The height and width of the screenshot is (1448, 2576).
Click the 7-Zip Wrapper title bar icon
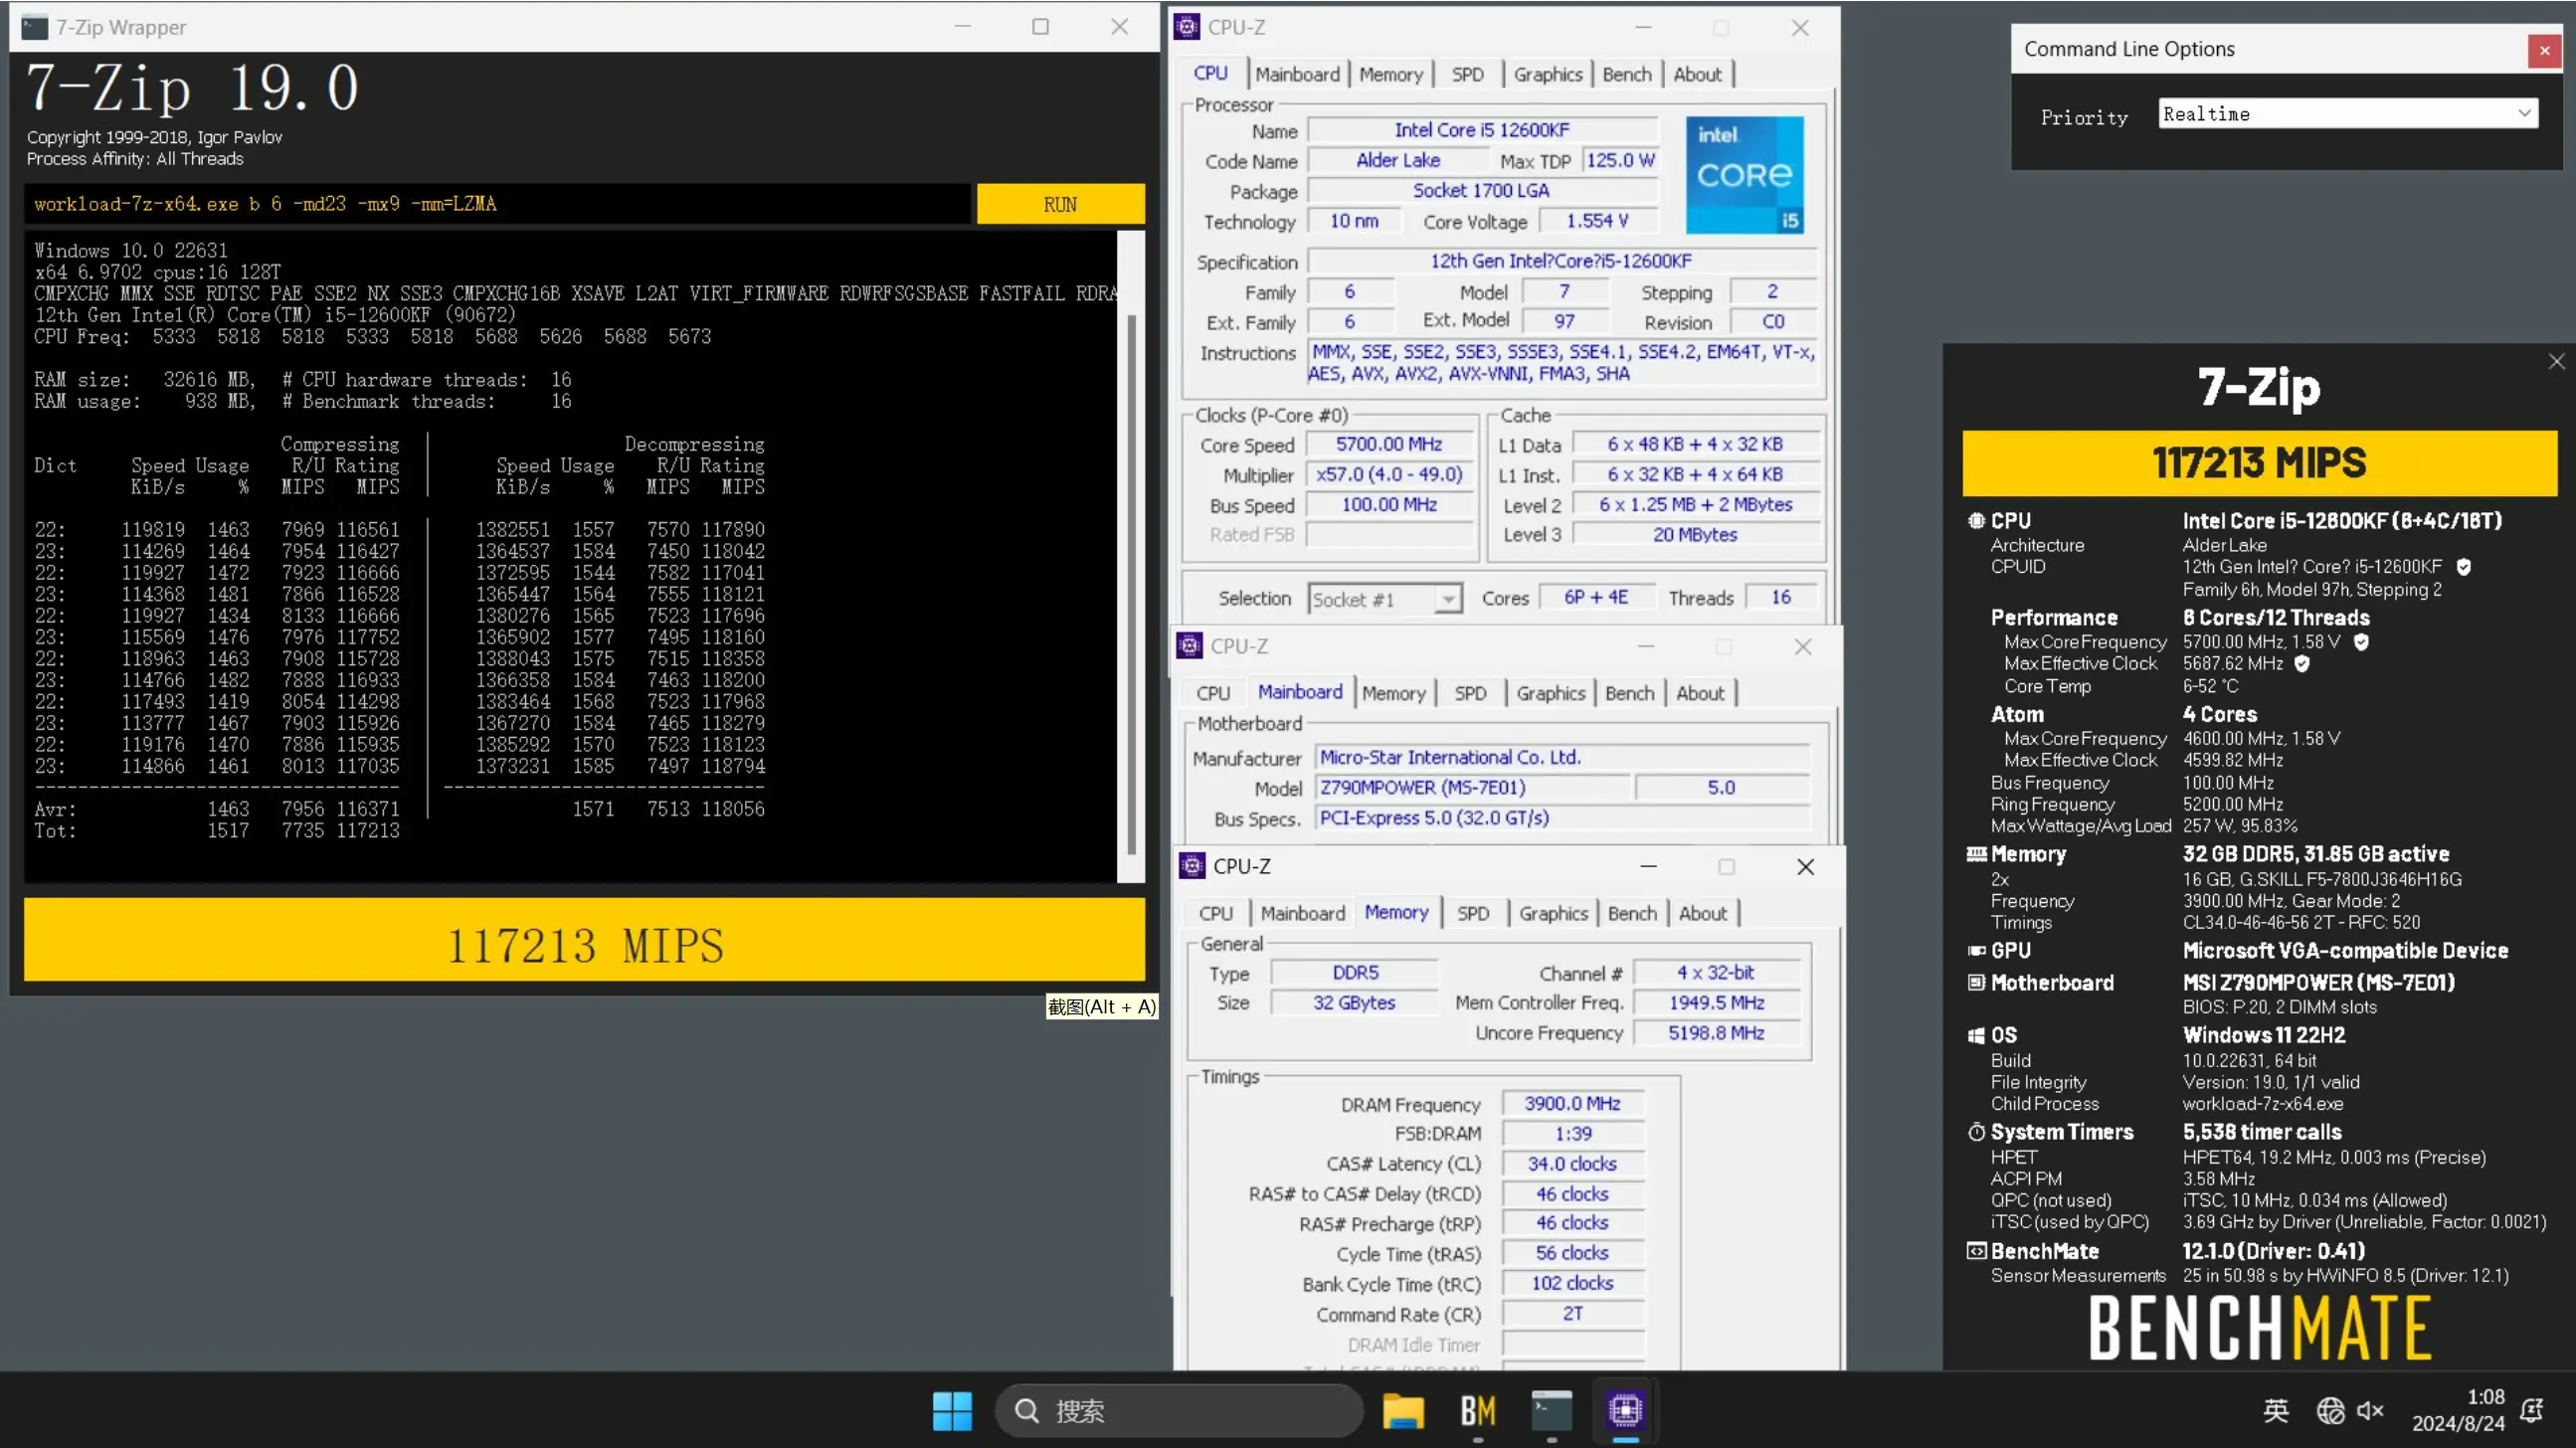(x=35, y=27)
